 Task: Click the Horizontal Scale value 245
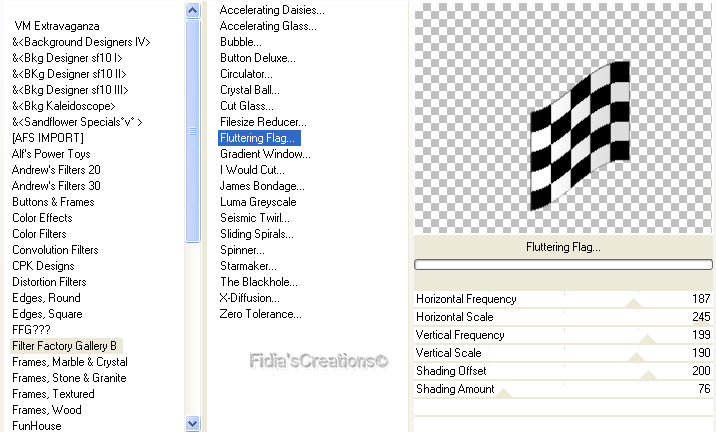click(x=701, y=317)
